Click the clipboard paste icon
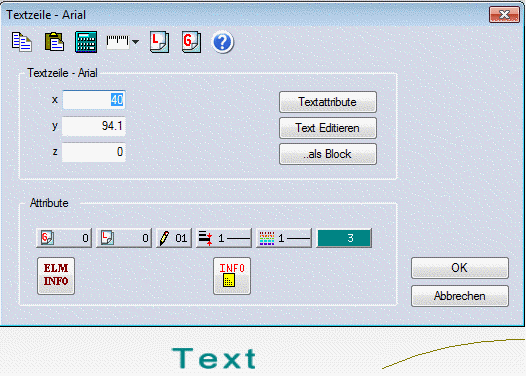The image size is (526, 376). point(54,42)
